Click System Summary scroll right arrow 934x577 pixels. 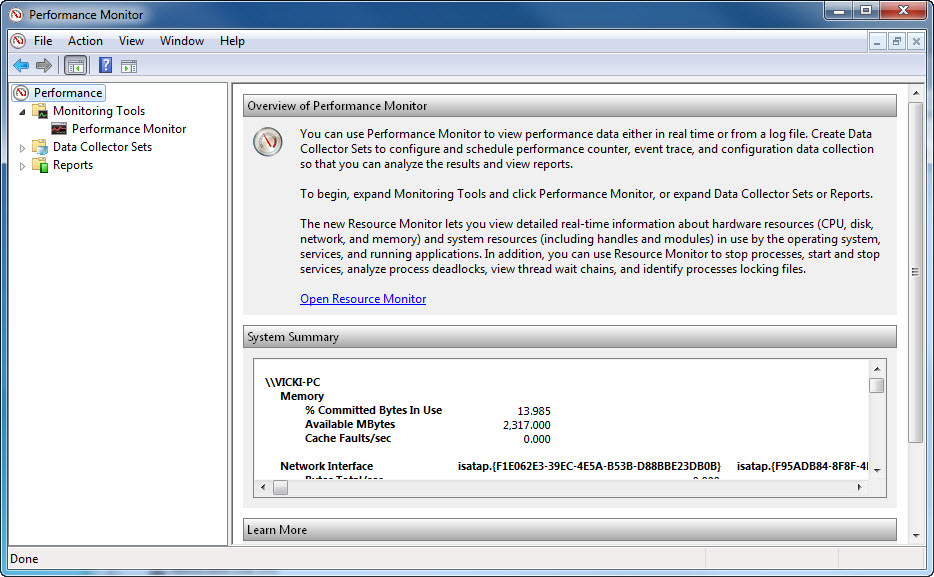tap(859, 487)
